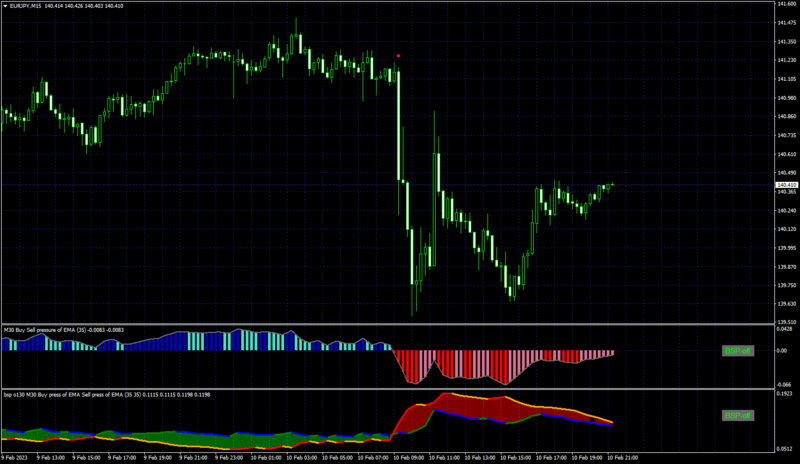The image size is (800, 464).
Task: Click the BSP-off button in the bsp o130 window
Action: coord(738,416)
